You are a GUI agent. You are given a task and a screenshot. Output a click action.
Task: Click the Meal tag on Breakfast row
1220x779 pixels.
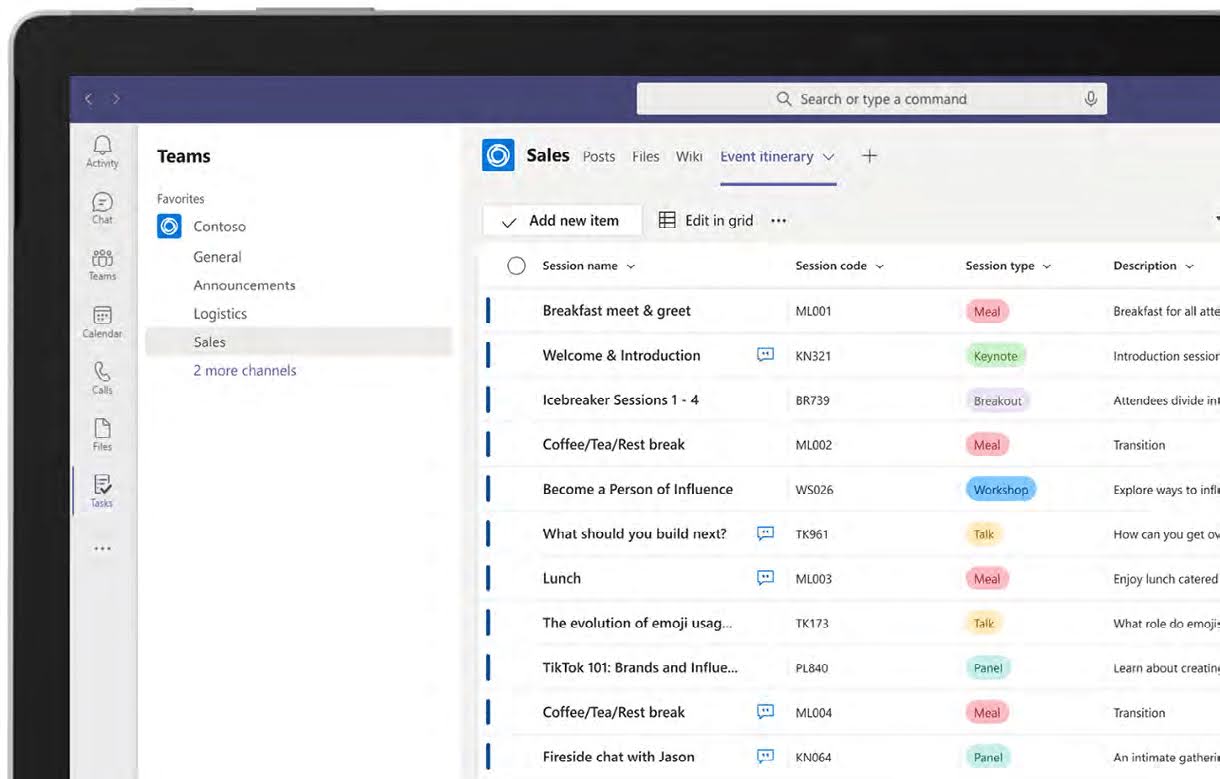click(987, 311)
